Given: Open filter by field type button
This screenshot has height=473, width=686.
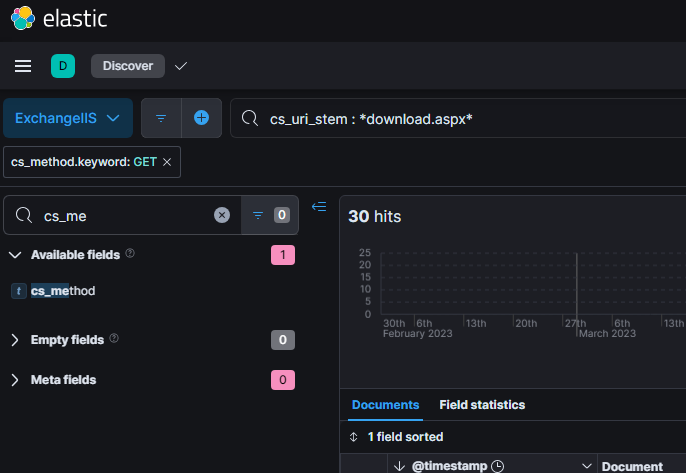Looking at the screenshot, I should point(270,215).
